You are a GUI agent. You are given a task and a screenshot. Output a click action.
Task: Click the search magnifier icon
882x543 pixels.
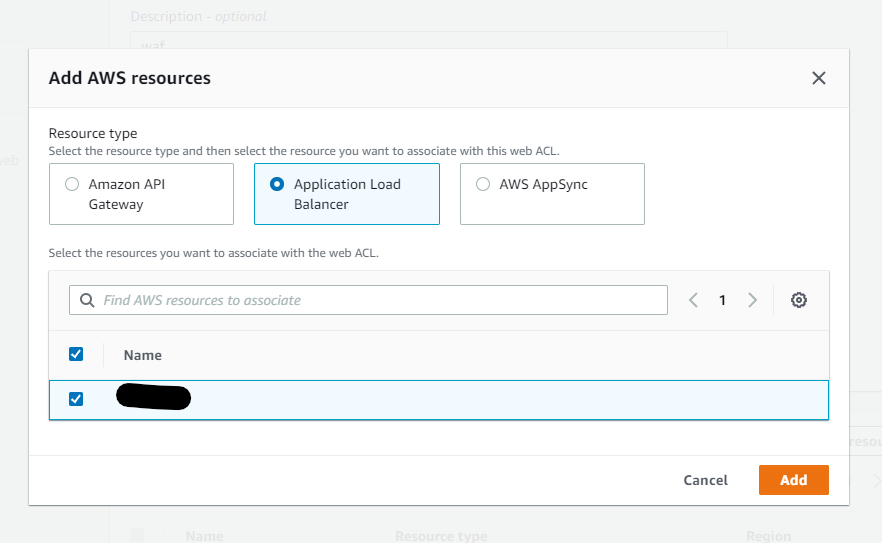pos(87,300)
